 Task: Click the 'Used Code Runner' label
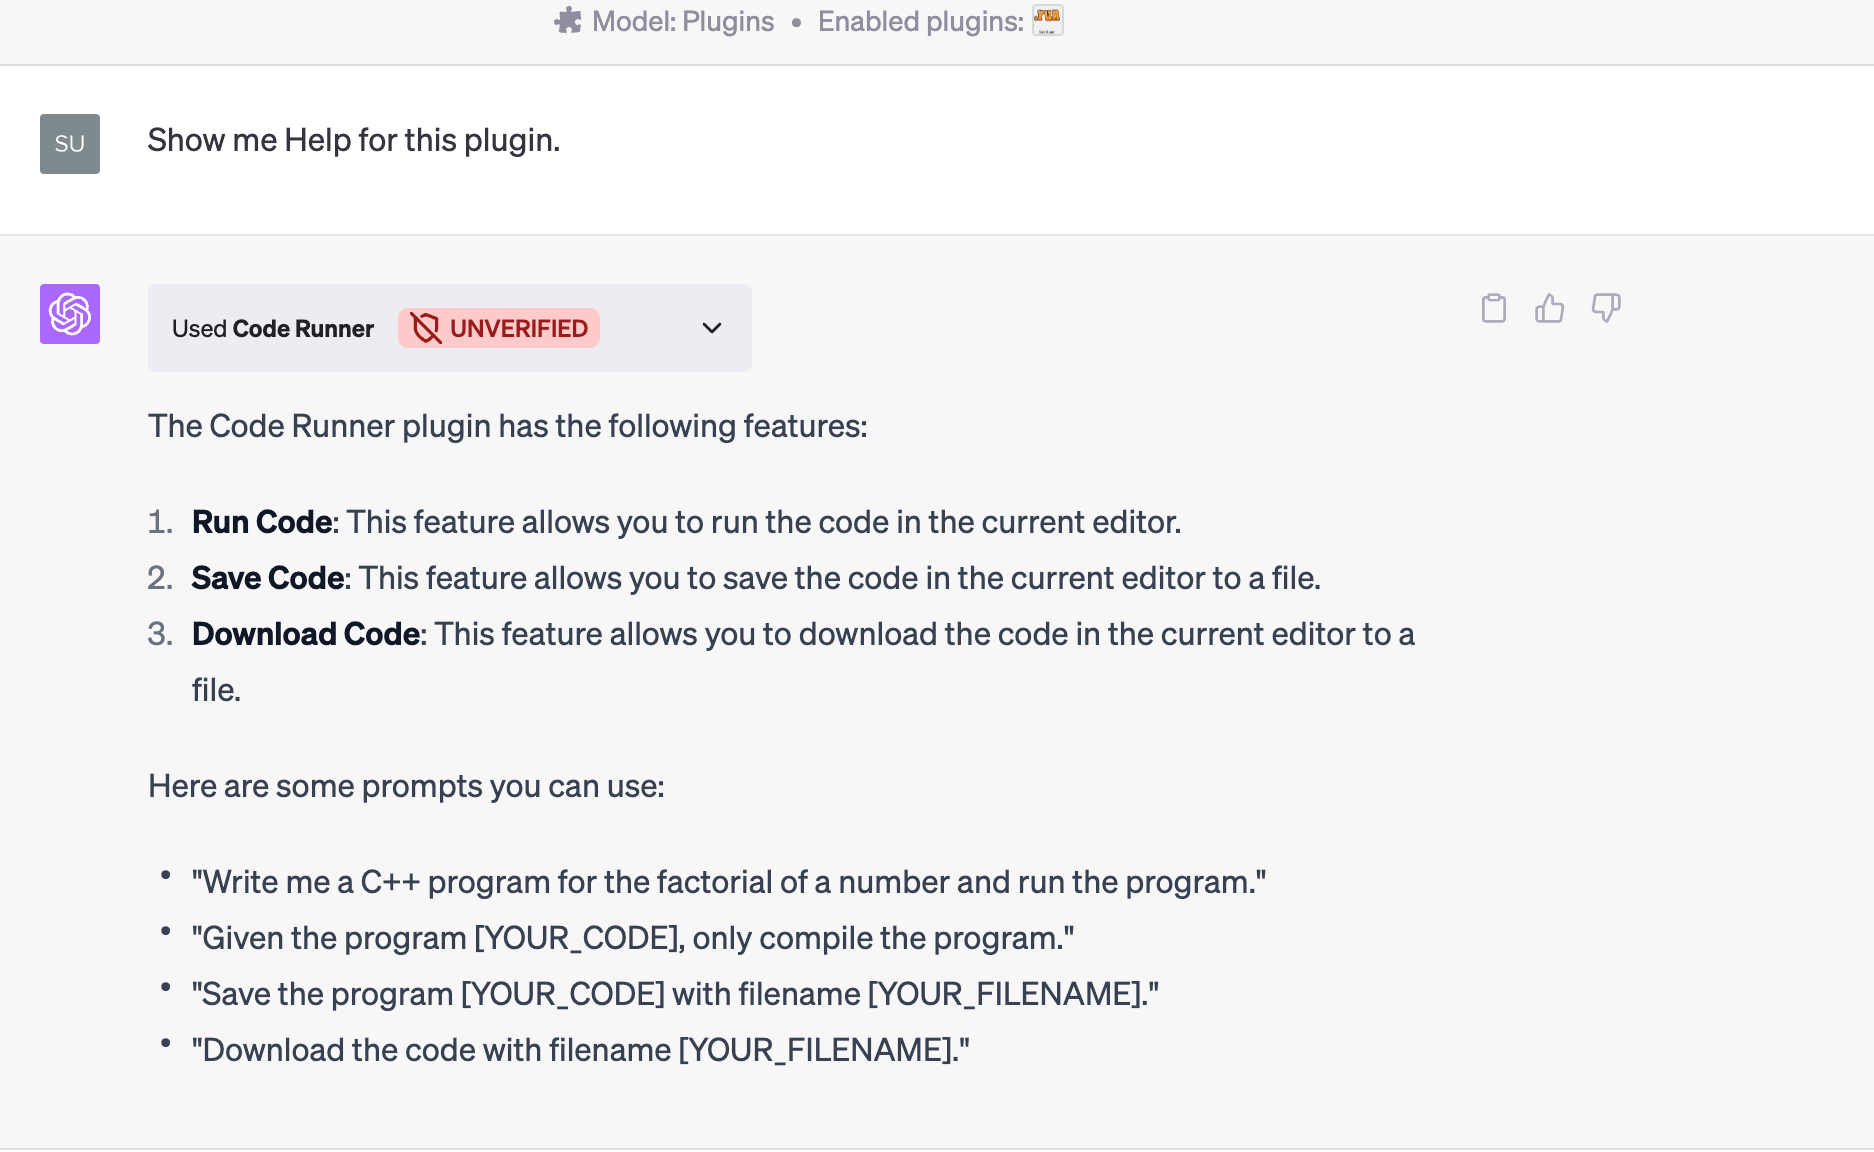[272, 329]
